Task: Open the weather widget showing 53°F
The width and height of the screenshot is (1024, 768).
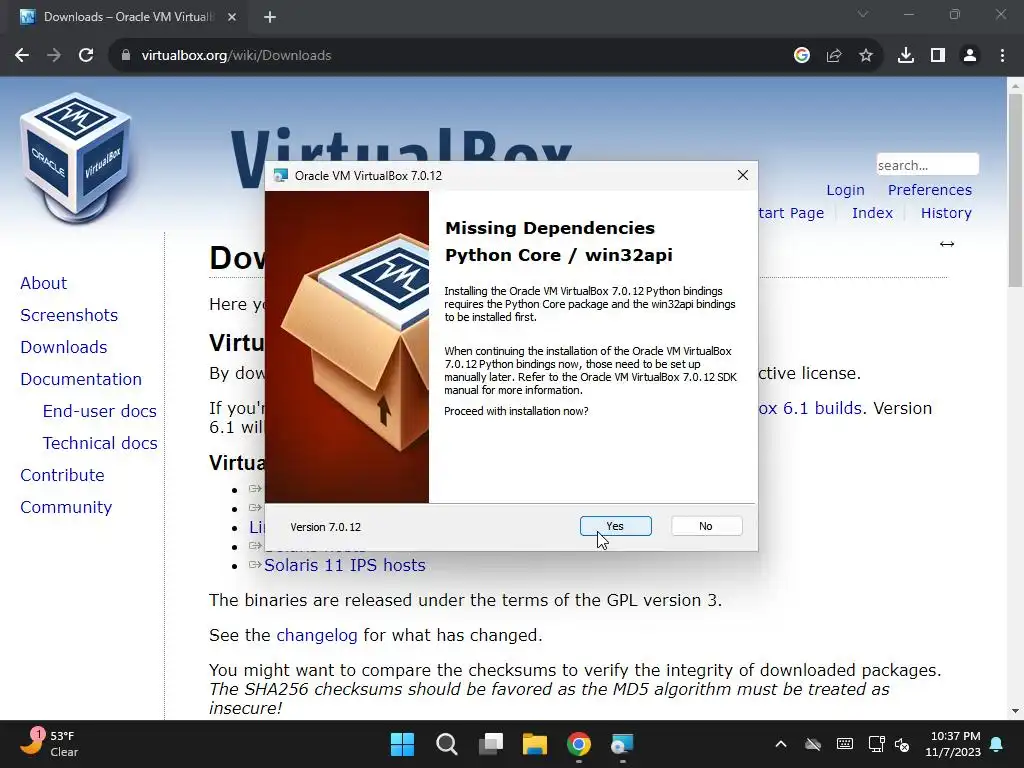Action: coord(50,744)
